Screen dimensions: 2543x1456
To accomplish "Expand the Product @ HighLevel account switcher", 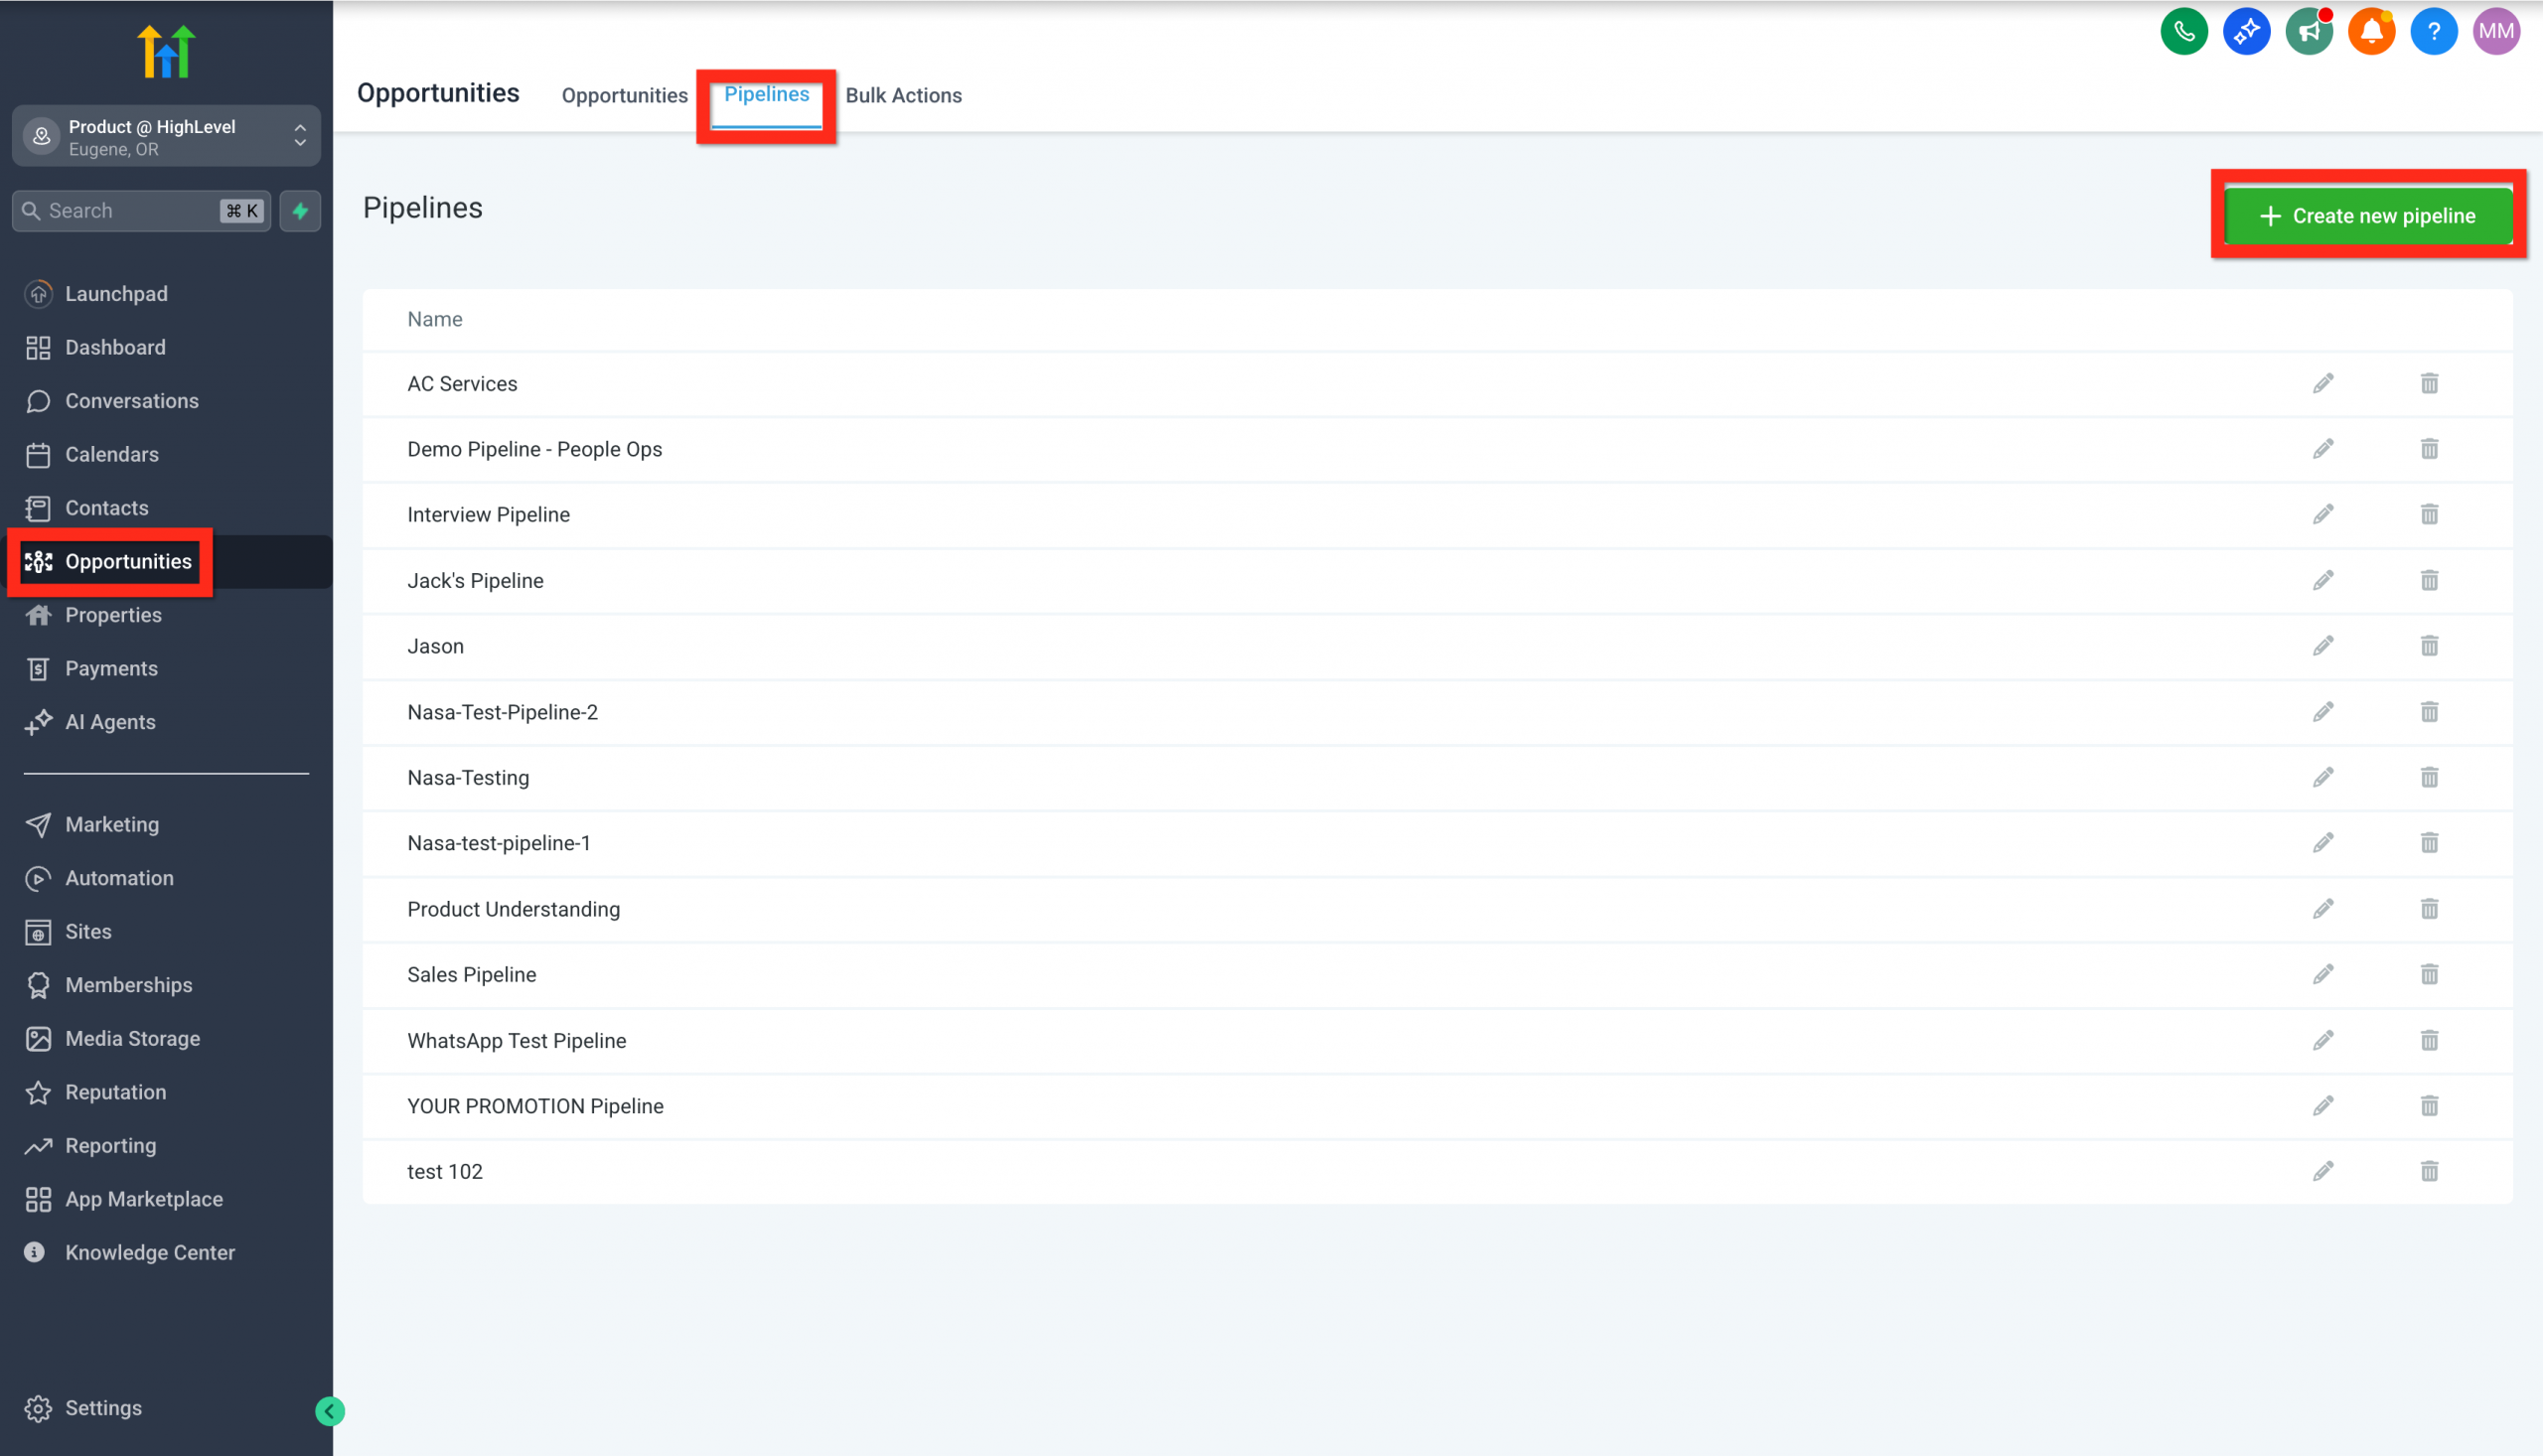I will pos(299,135).
